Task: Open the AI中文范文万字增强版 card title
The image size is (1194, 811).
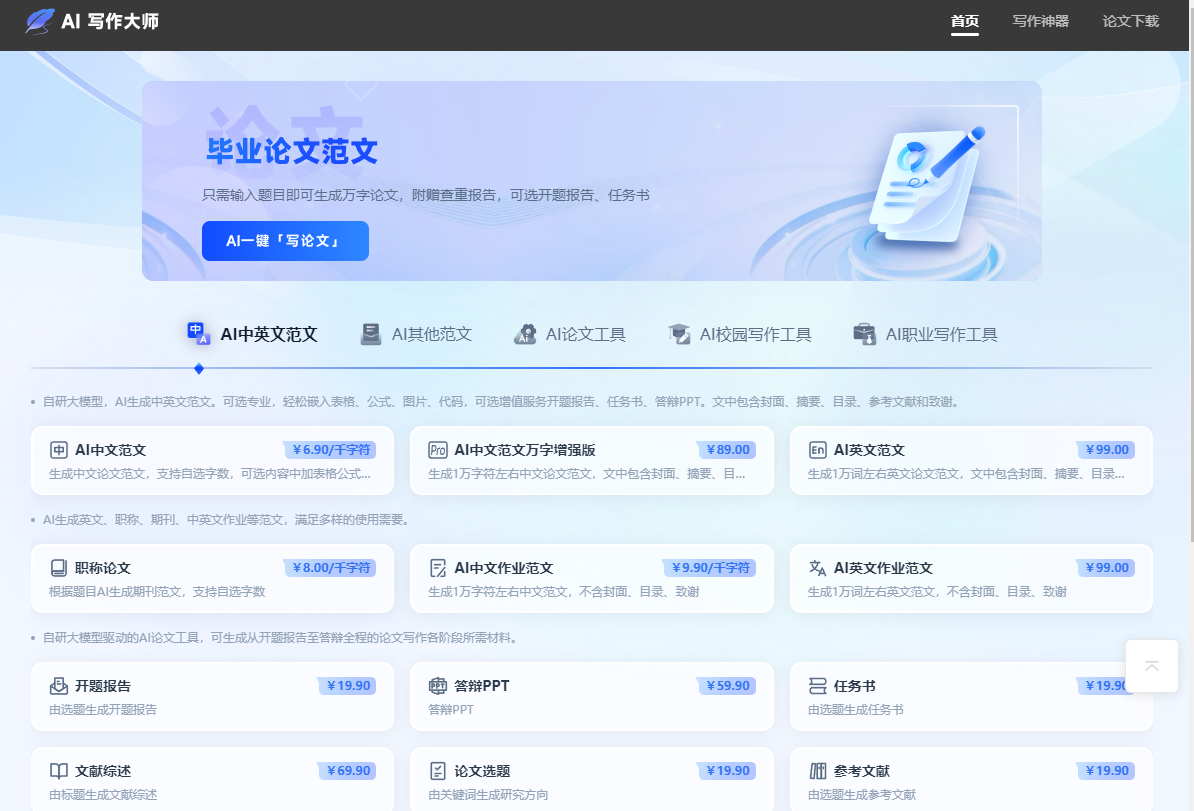Action: [525, 450]
